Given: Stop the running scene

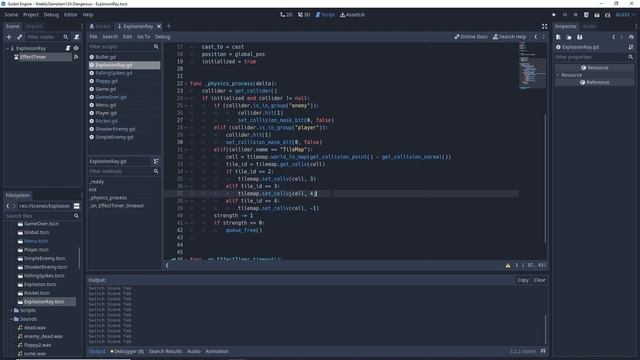Looking at the screenshot, I should click(x=576, y=15).
